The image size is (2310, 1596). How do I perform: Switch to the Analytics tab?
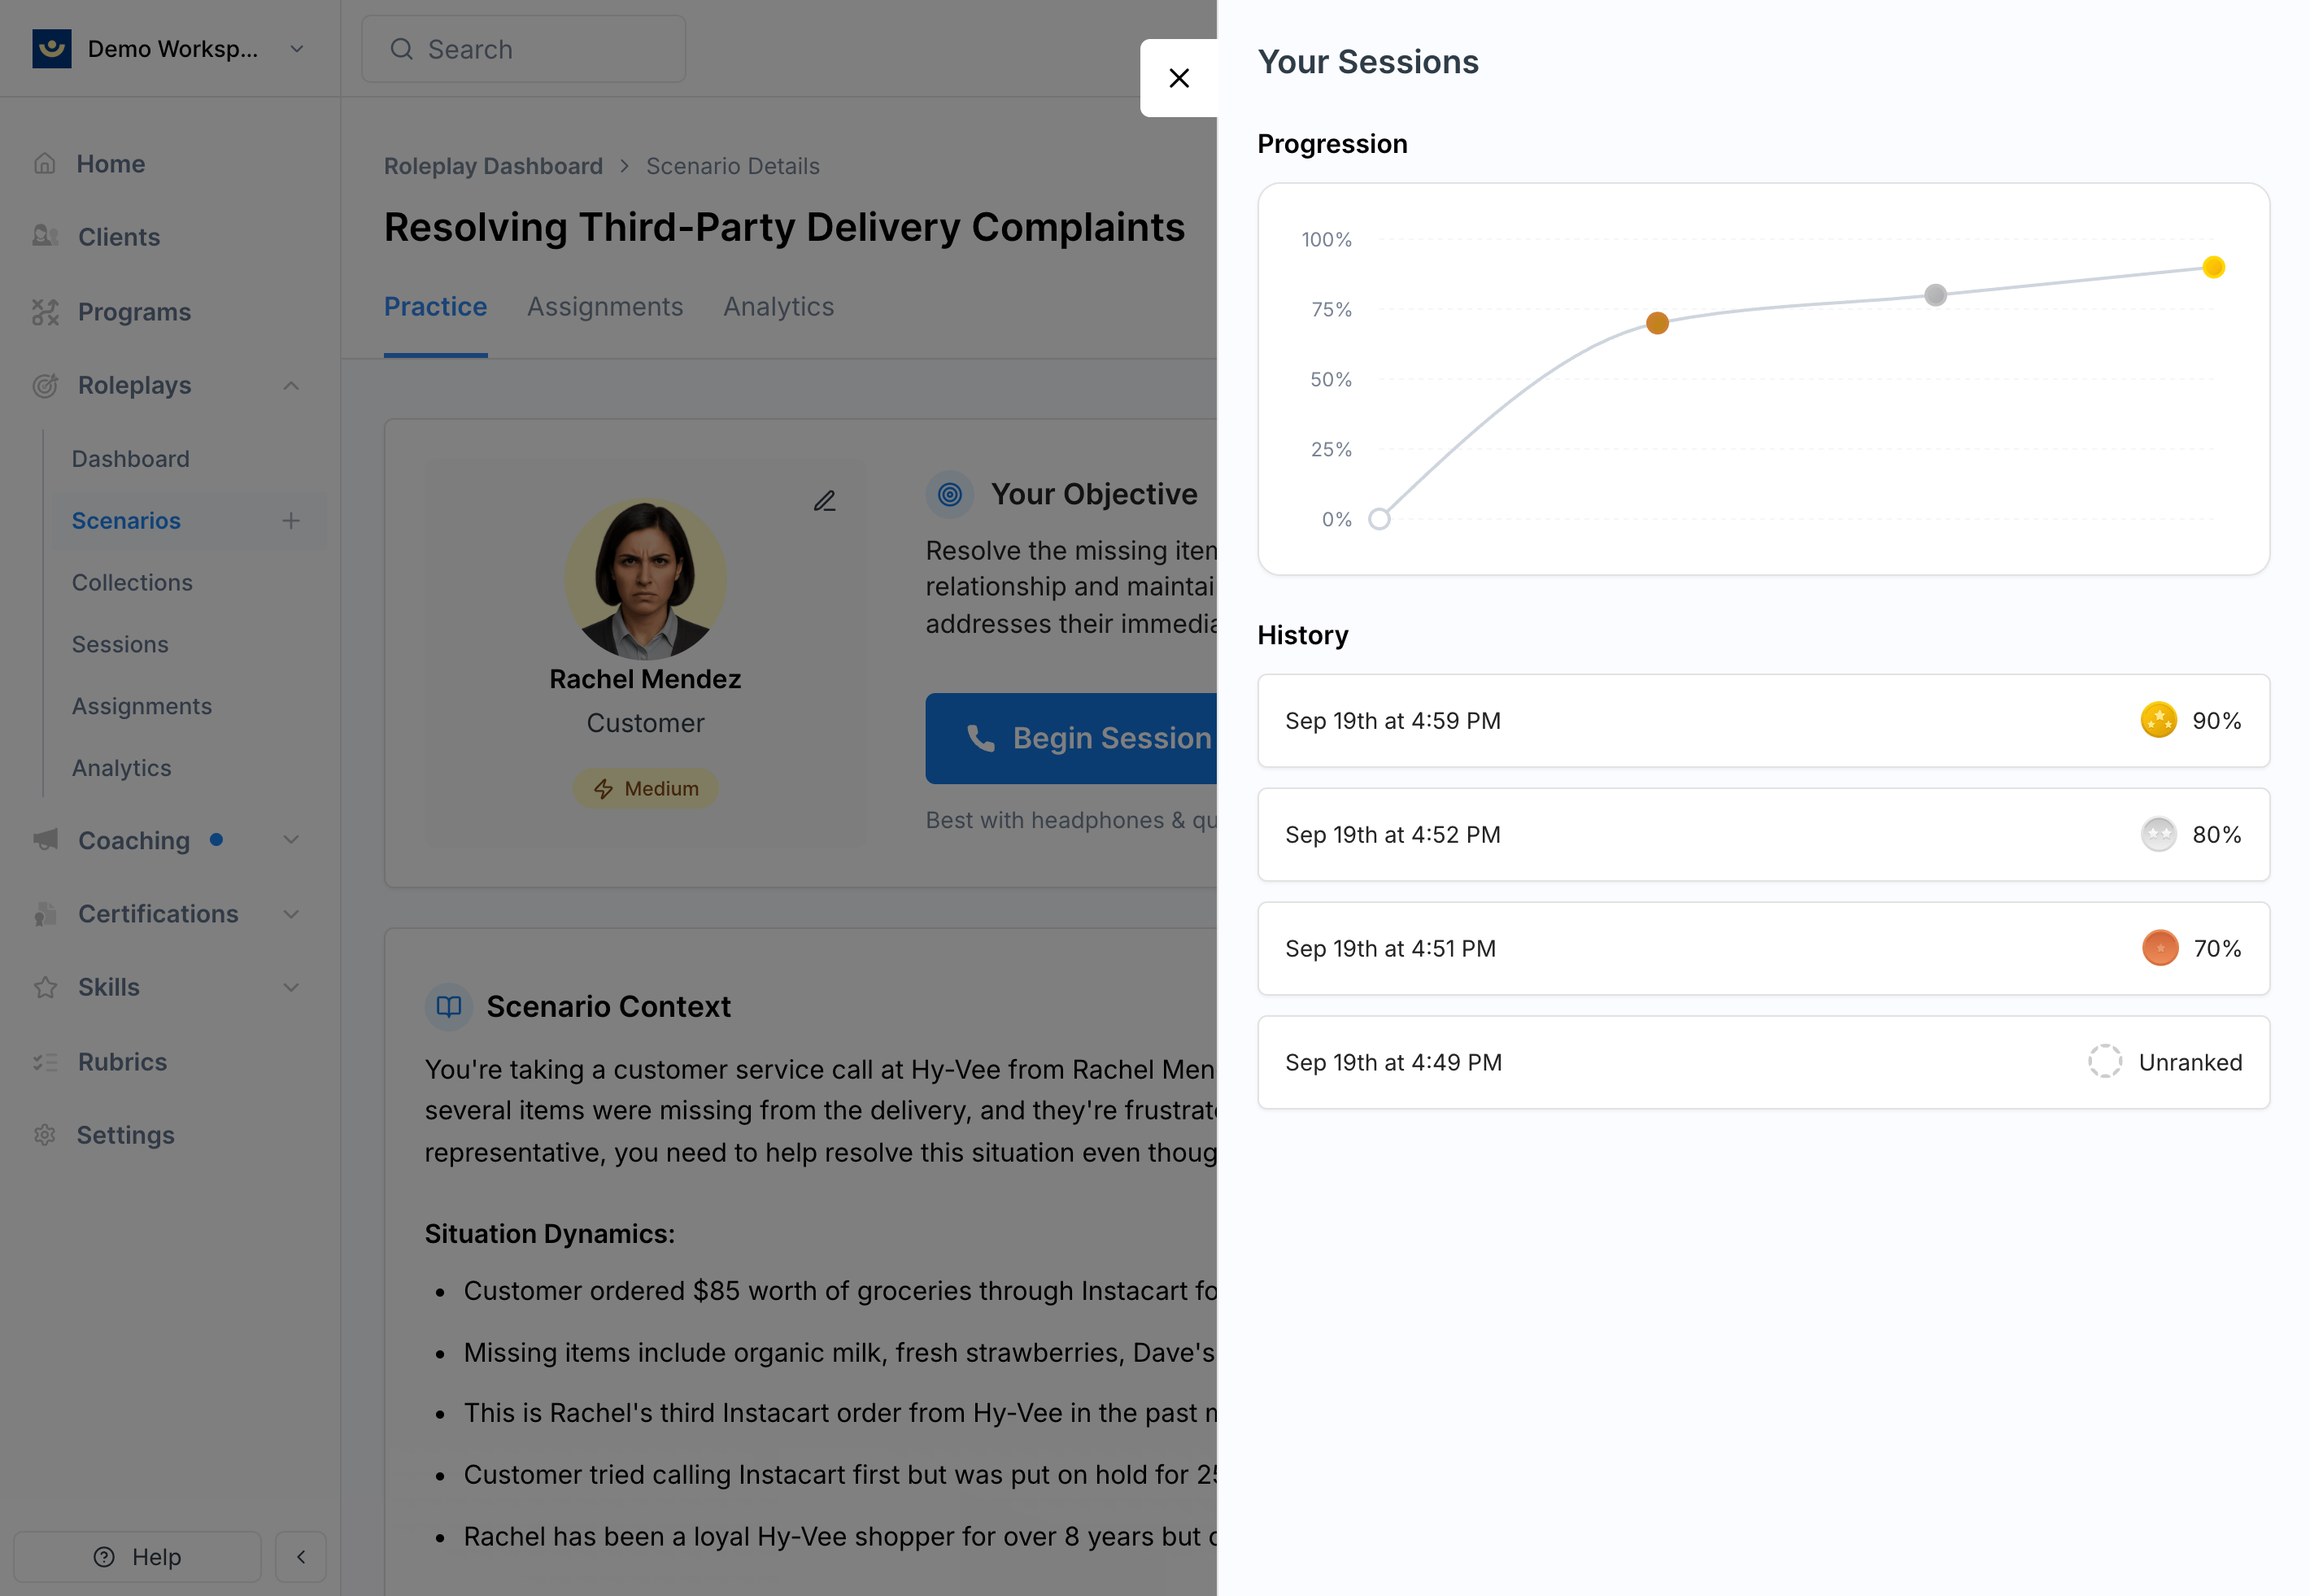pyautogui.click(x=779, y=307)
